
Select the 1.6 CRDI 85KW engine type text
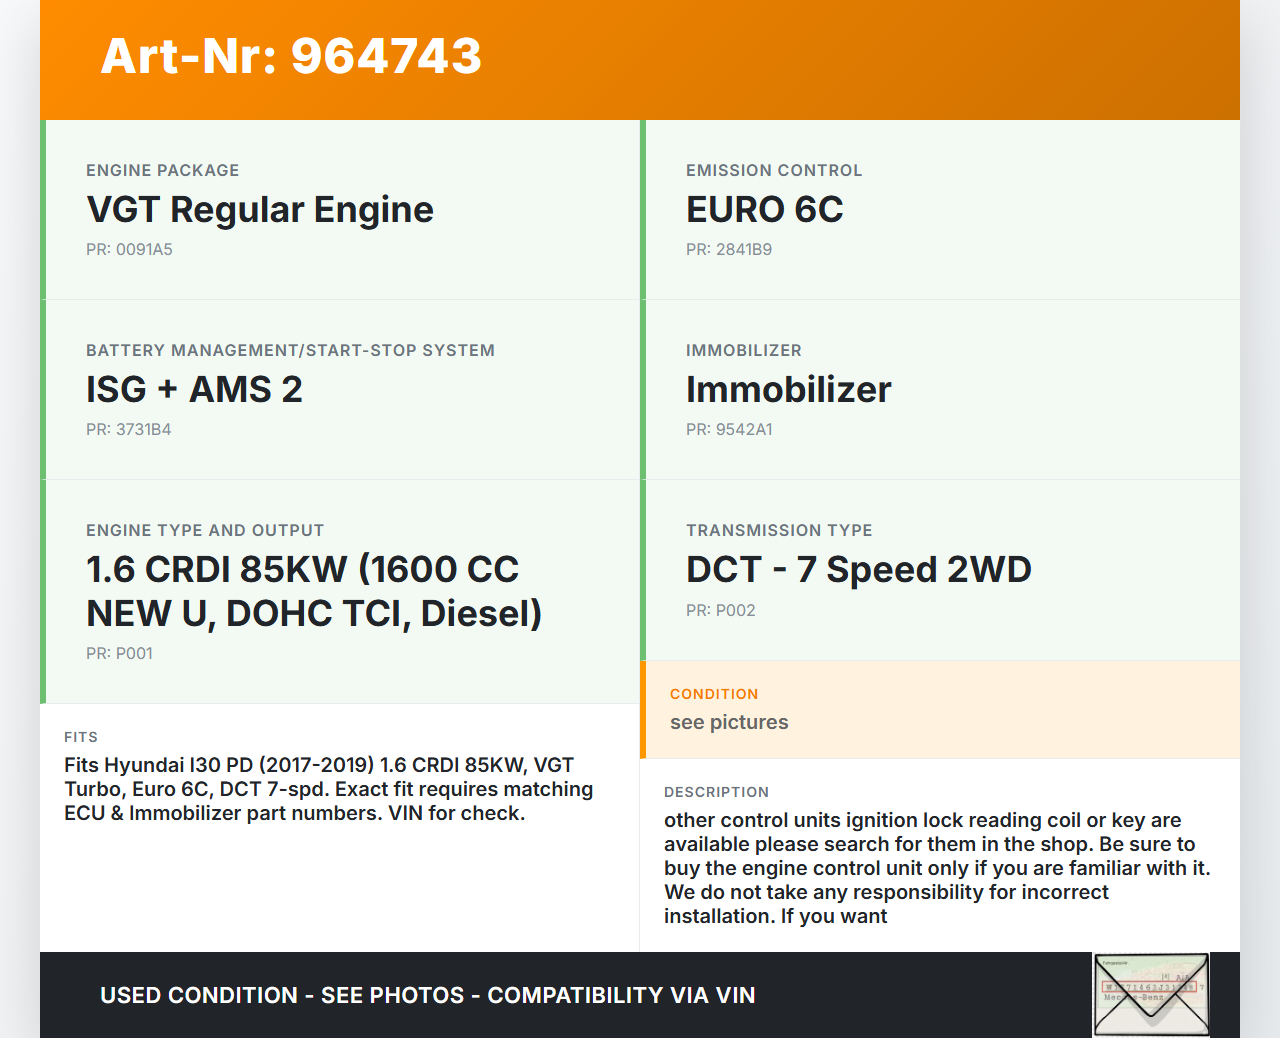(313, 591)
